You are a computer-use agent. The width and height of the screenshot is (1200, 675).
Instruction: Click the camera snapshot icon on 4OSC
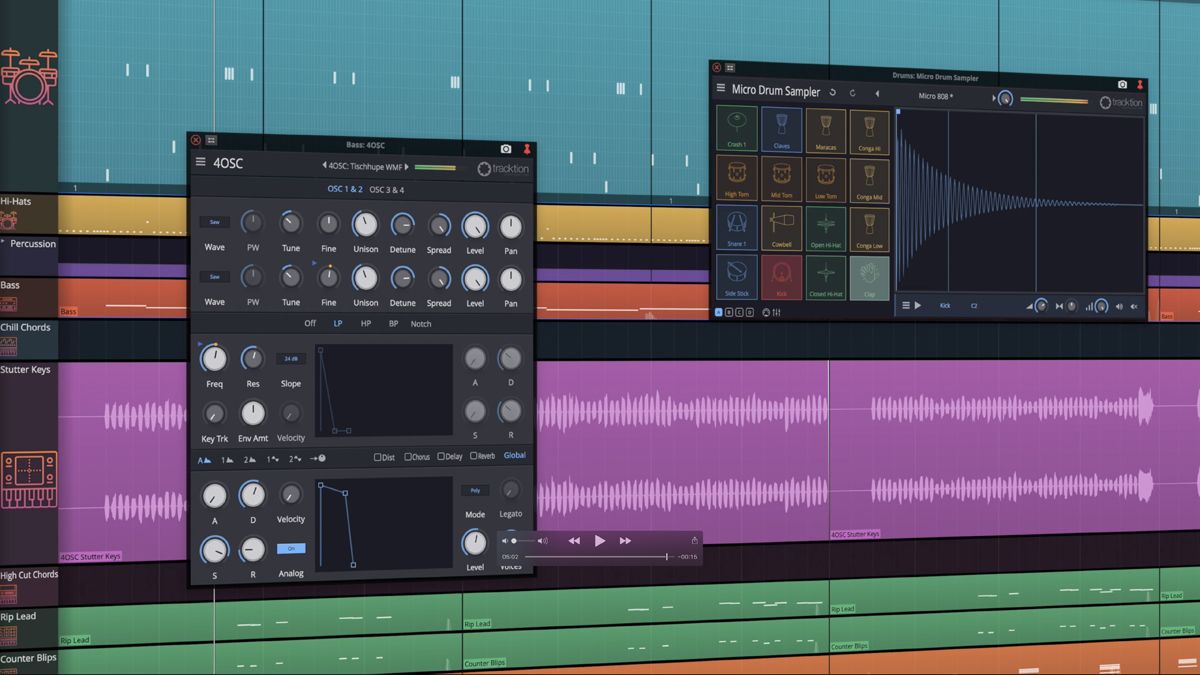pyautogui.click(x=506, y=147)
